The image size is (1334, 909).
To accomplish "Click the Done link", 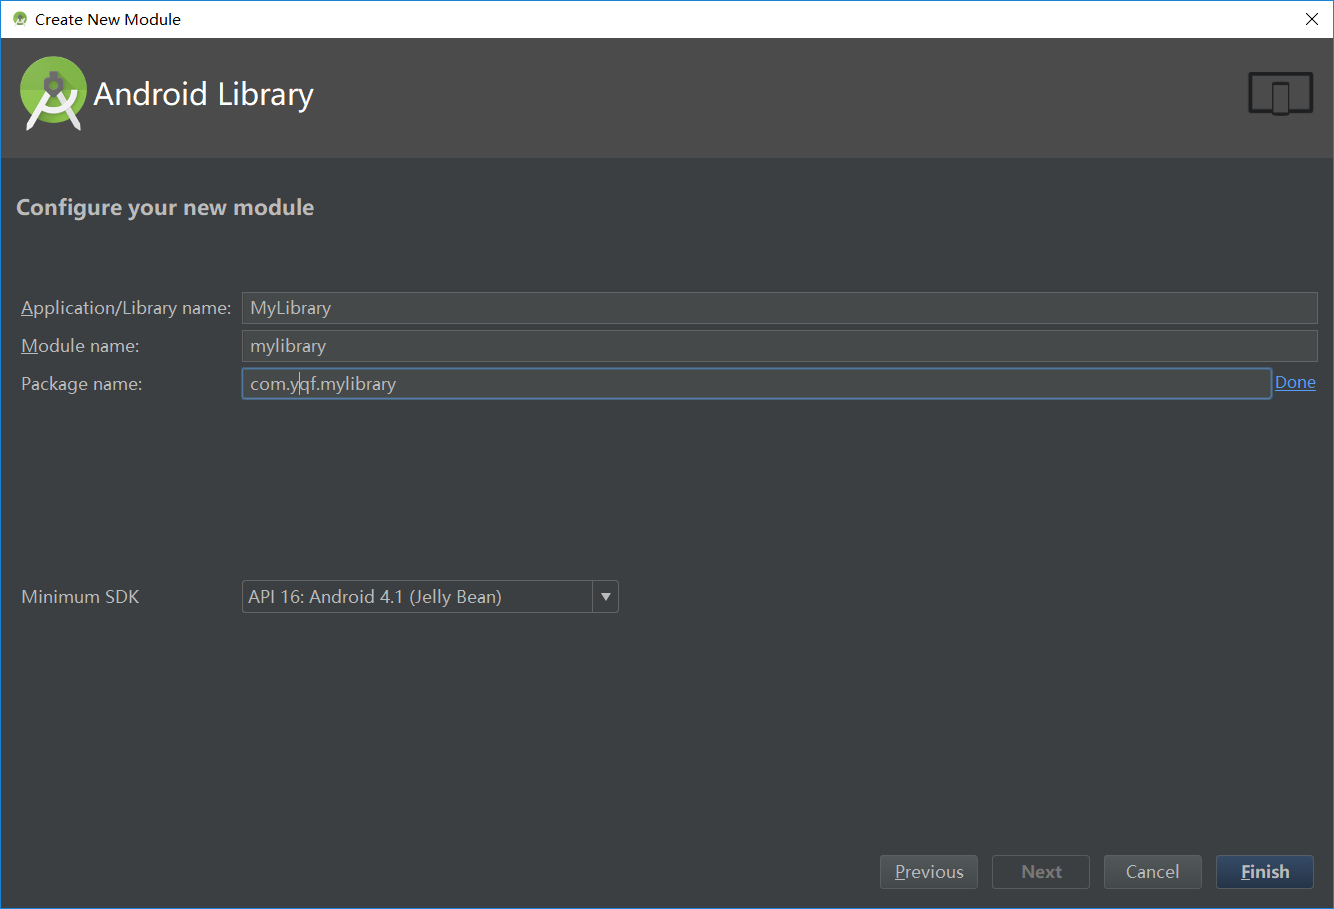I will point(1295,383).
